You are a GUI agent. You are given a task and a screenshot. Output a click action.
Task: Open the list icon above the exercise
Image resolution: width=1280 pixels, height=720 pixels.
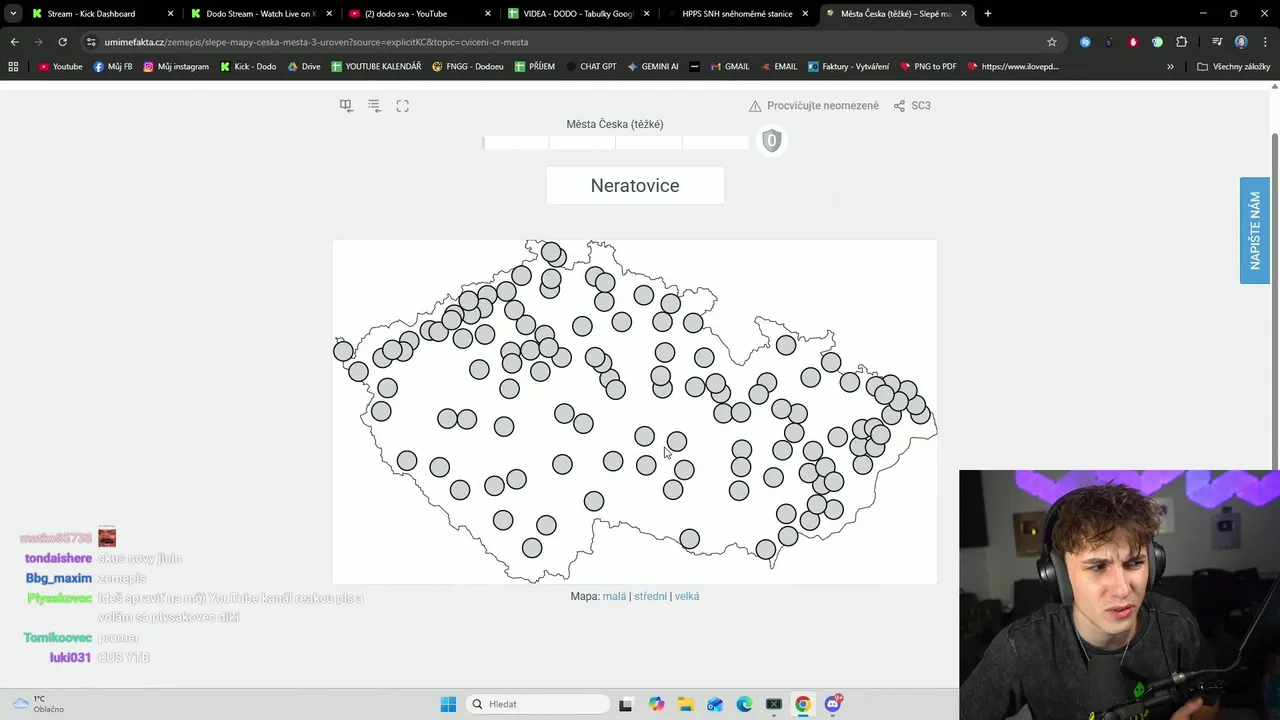point(374,106)
